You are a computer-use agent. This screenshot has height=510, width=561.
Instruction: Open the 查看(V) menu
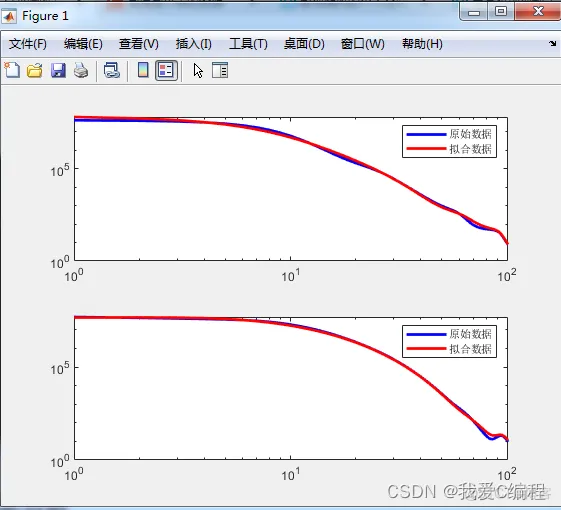pos(139,44)
